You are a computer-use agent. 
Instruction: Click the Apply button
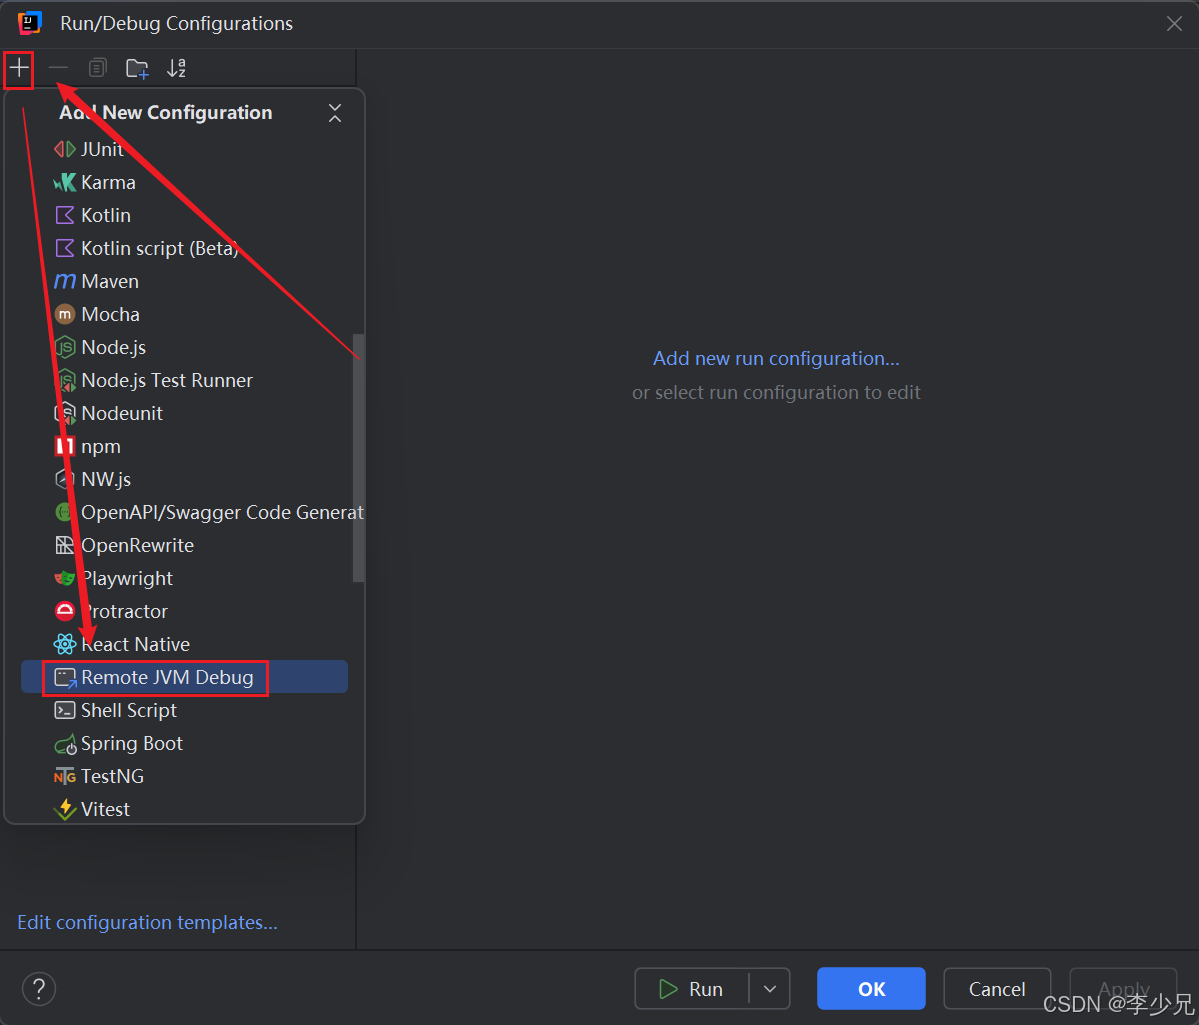point(1123,989)
